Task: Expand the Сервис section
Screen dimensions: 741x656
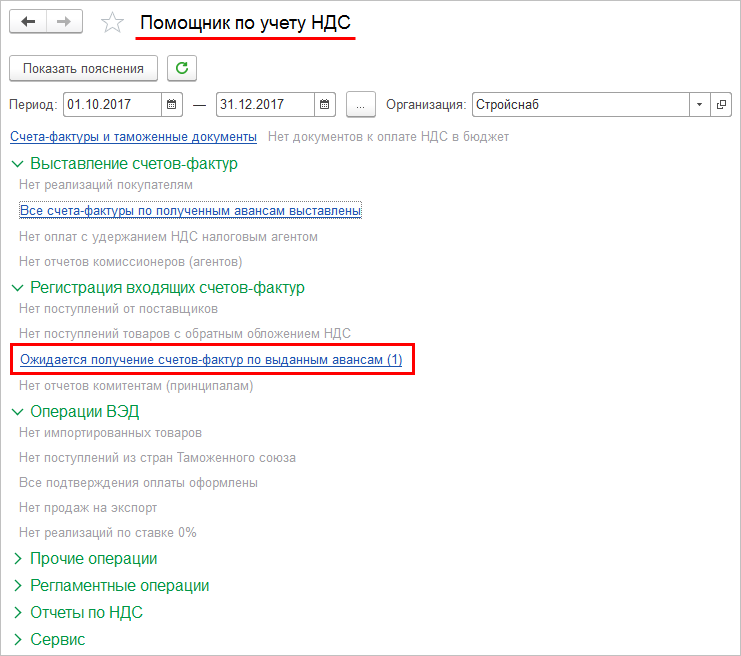Action: 17,640
